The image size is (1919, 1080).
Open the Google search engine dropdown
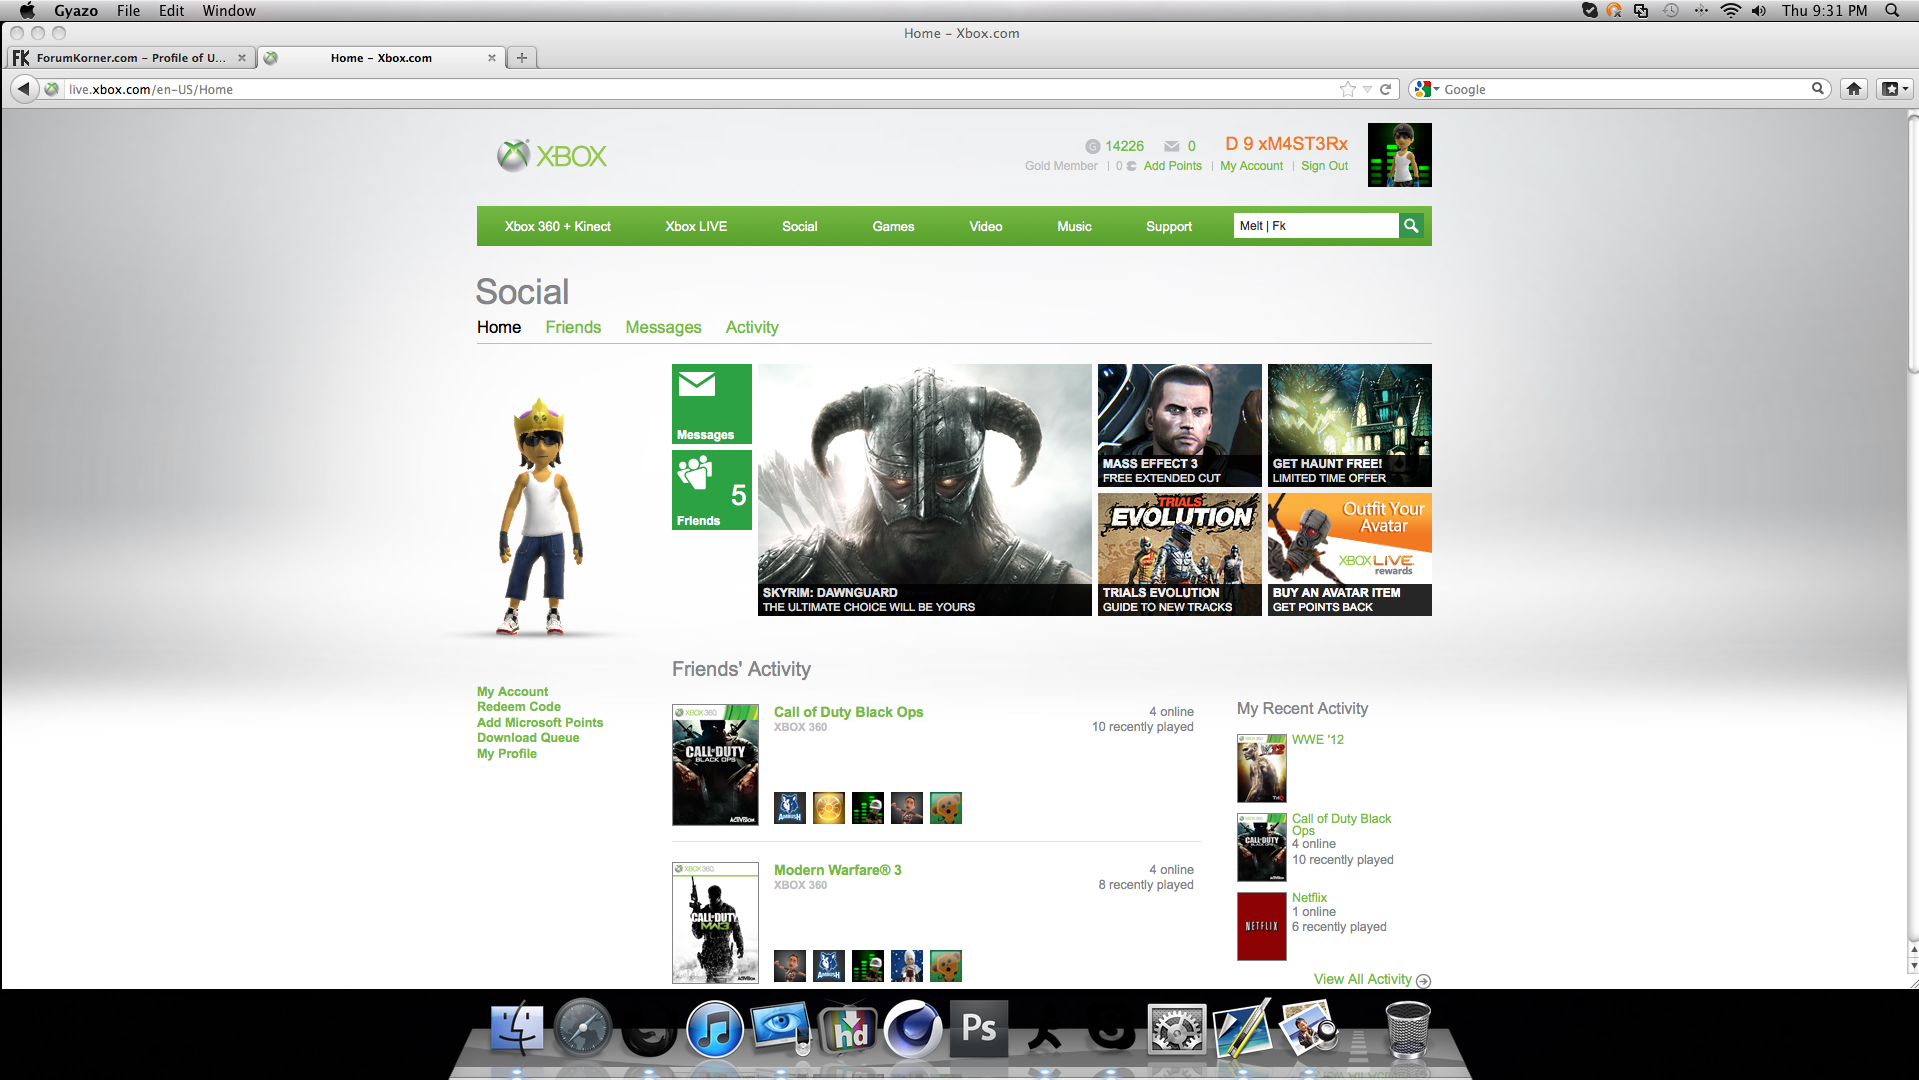tap(1427, 89)
